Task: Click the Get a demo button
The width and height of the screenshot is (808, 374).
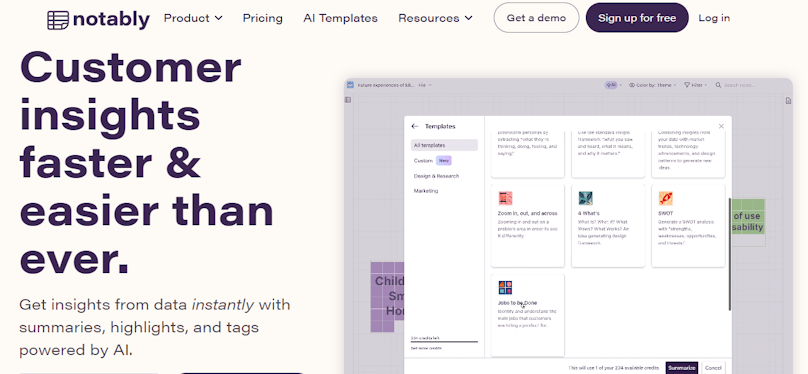Action: pos(536,18)
